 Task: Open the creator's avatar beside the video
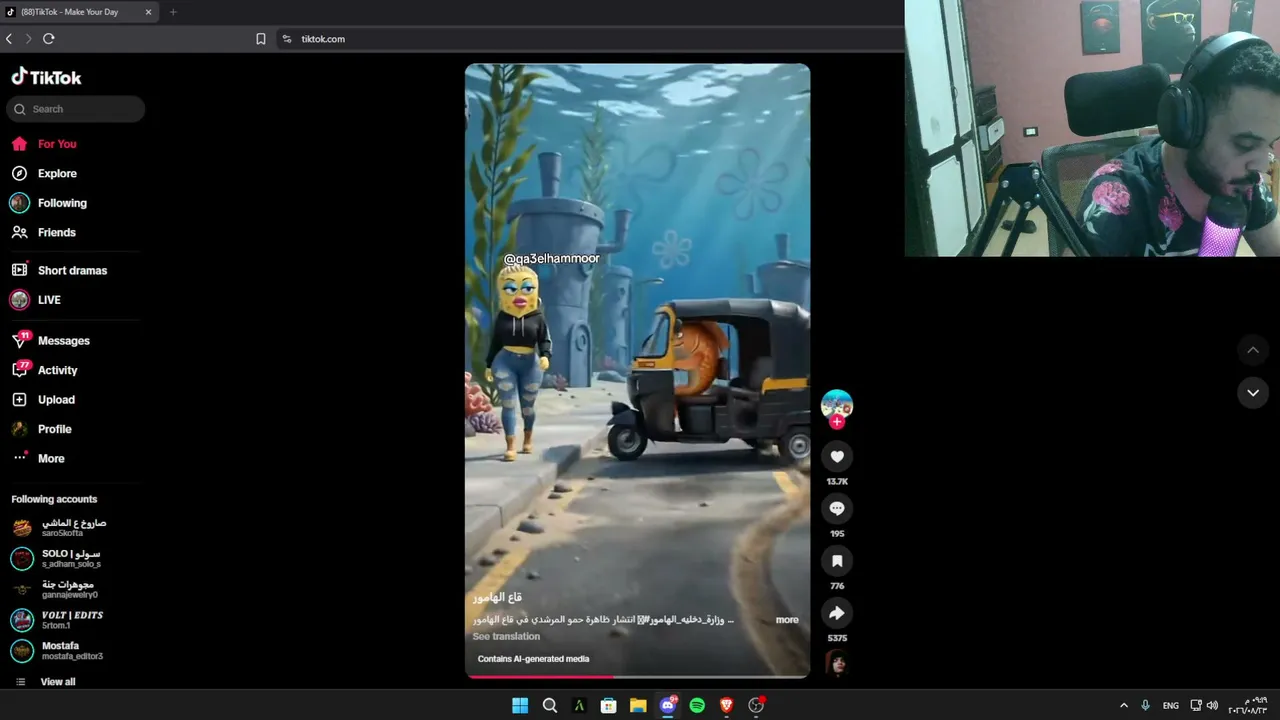point(837,404)
